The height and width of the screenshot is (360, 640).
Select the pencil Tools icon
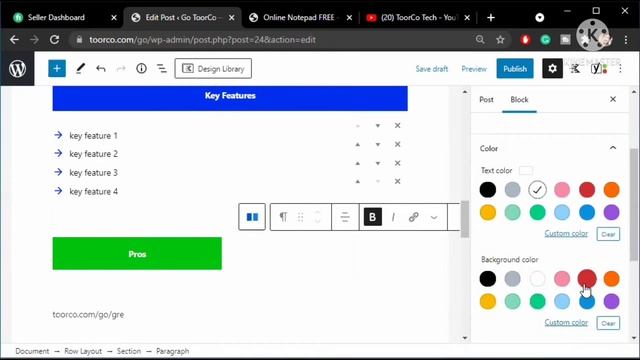(80, 69)
